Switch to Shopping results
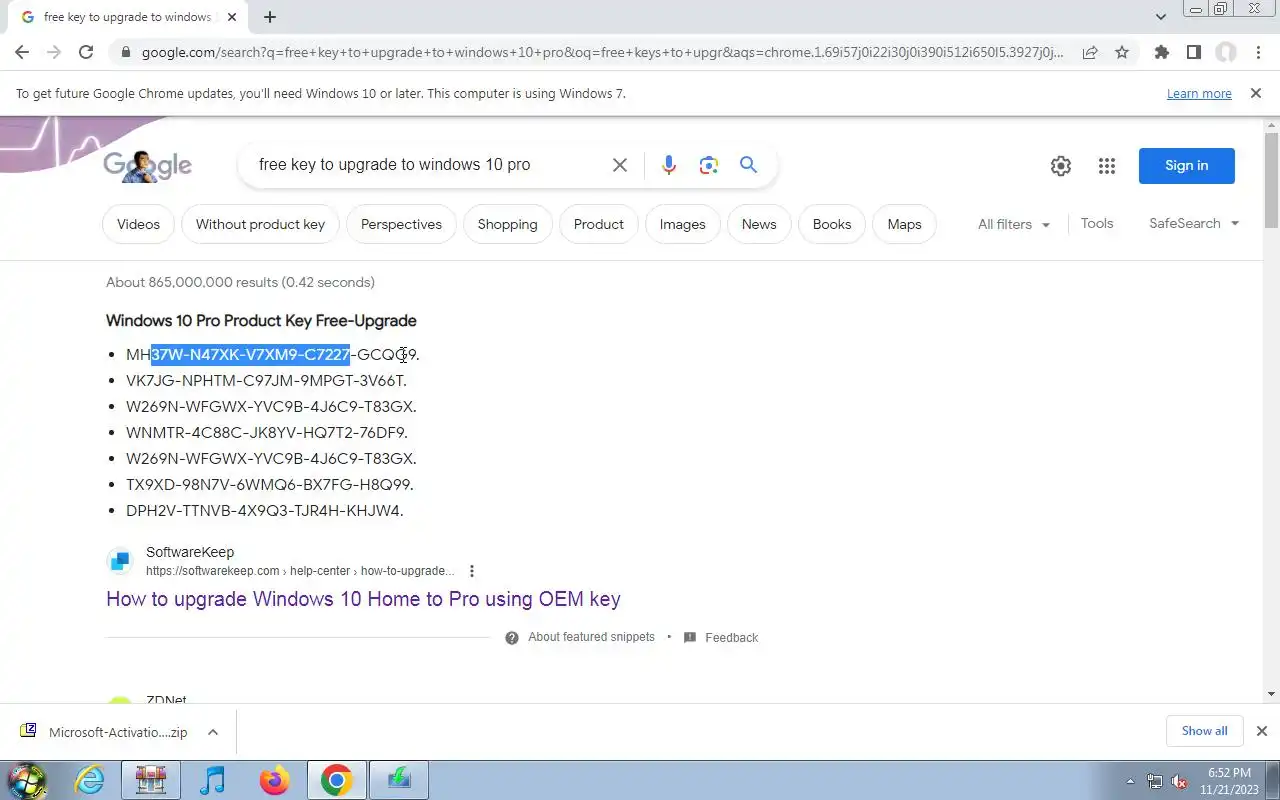 pyautogui.click(x=507, y=224)
